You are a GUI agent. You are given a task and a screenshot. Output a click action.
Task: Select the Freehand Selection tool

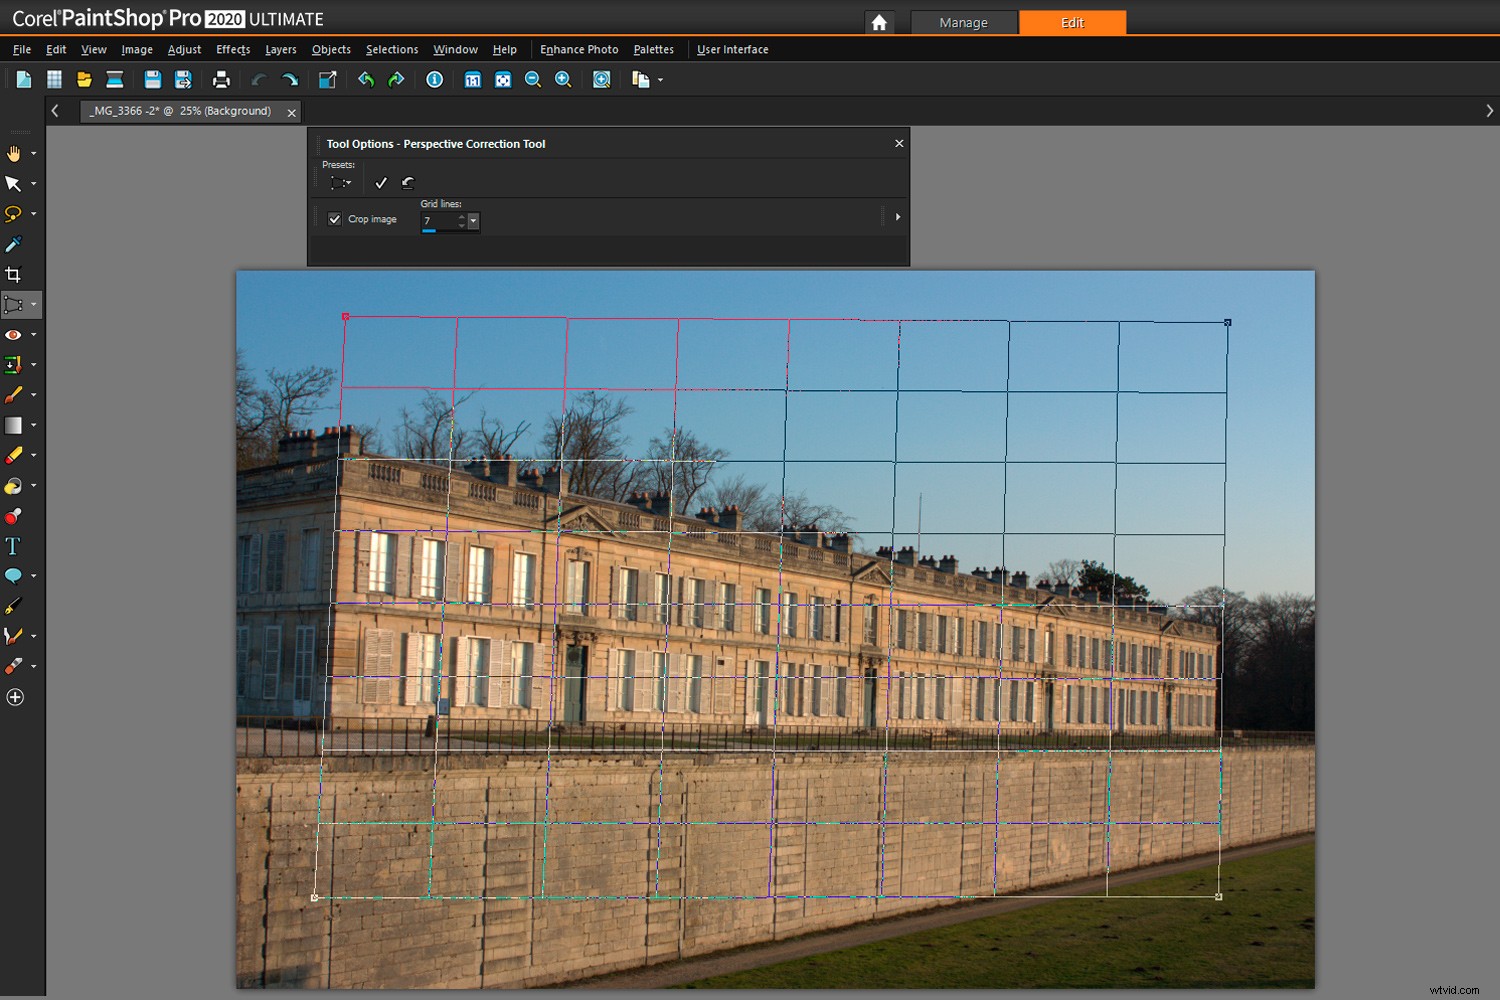pyautogui.click(x=15, y=213)
